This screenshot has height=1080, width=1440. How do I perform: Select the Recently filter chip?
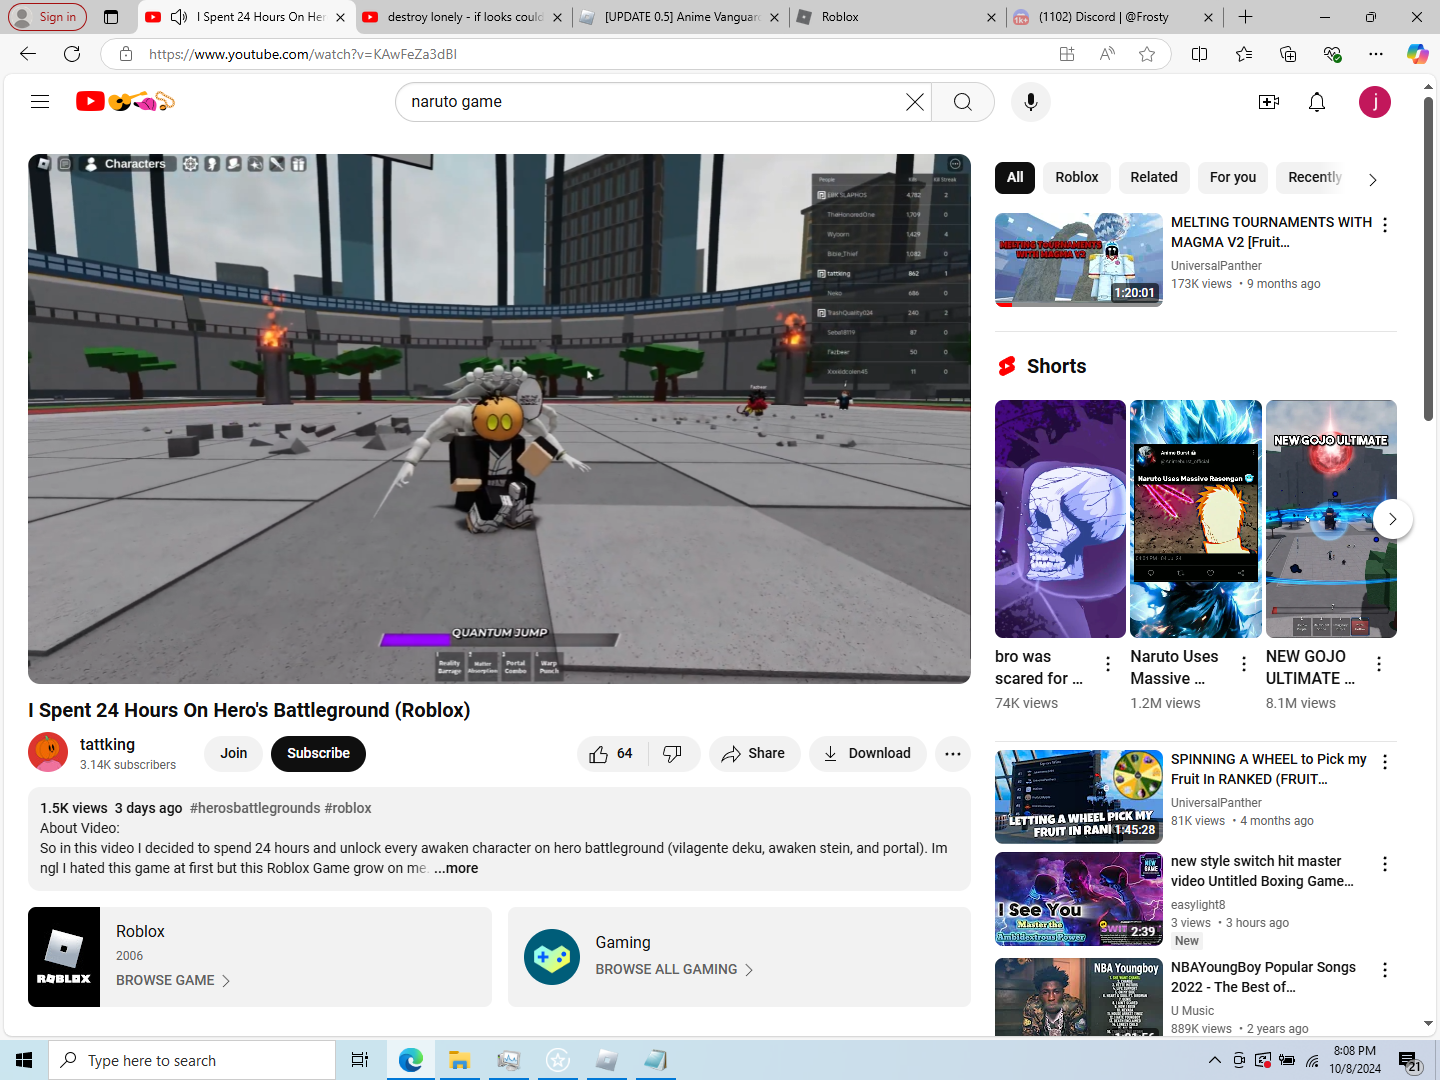click(1314, 178)
